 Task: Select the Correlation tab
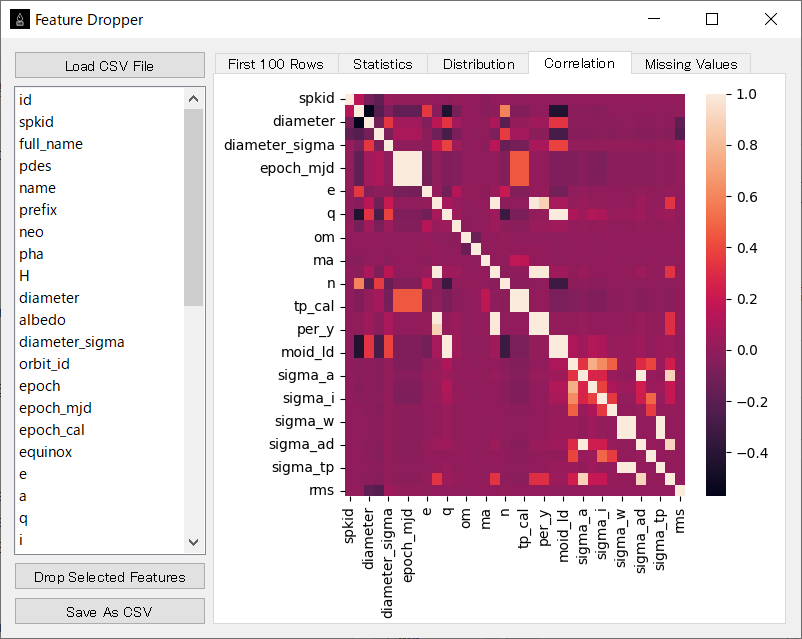580,63
